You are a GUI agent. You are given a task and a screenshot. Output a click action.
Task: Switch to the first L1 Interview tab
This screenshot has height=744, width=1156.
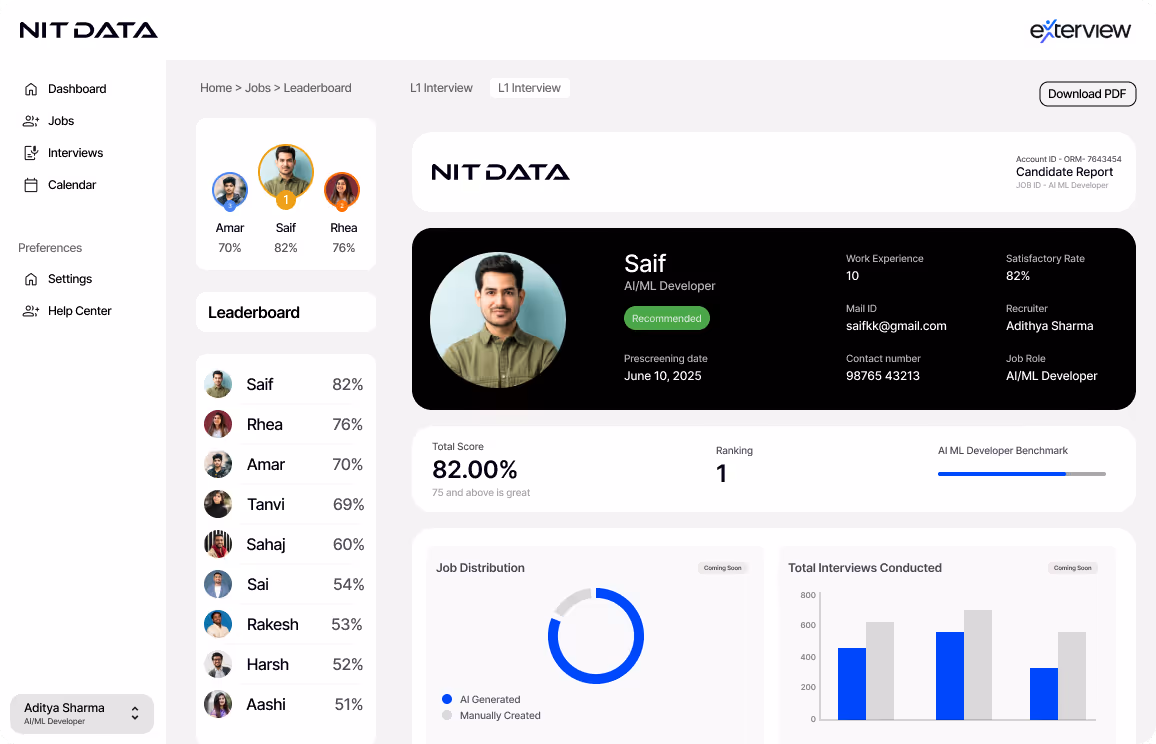point(441,88)
